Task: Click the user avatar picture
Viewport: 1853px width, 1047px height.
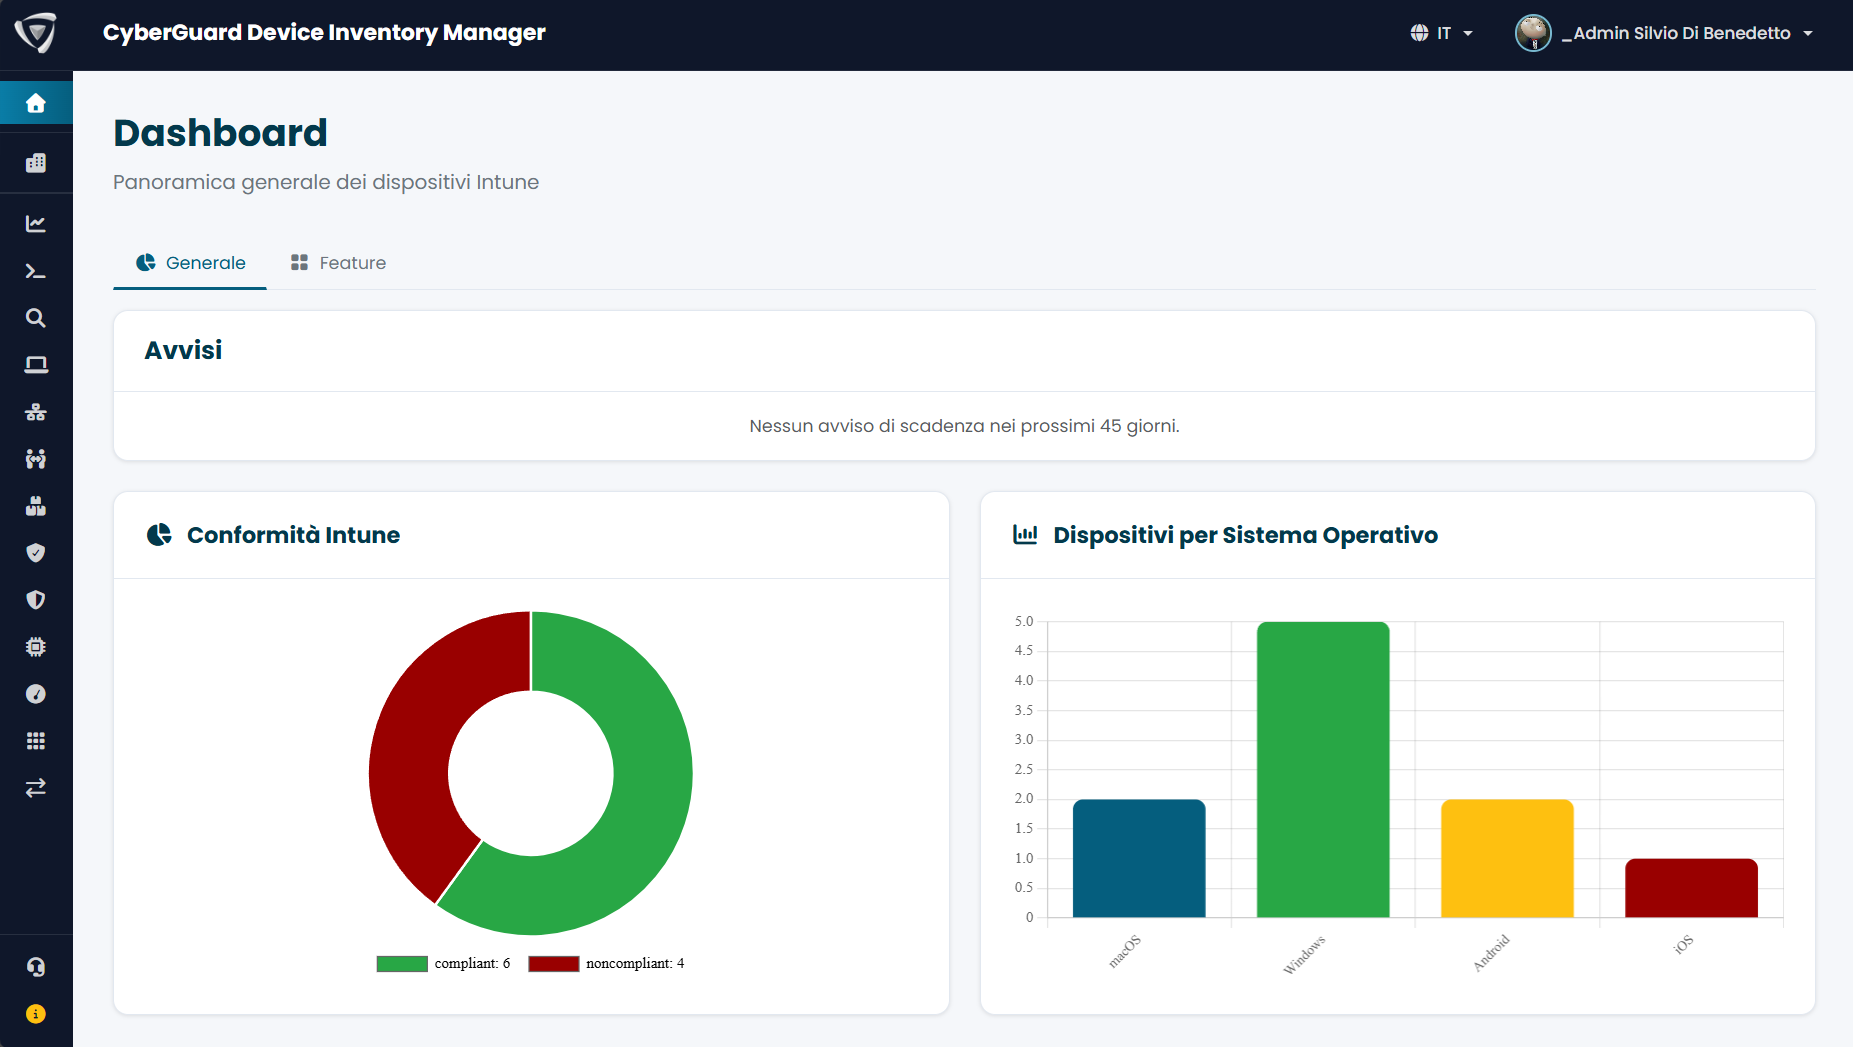Action: 1533,33
